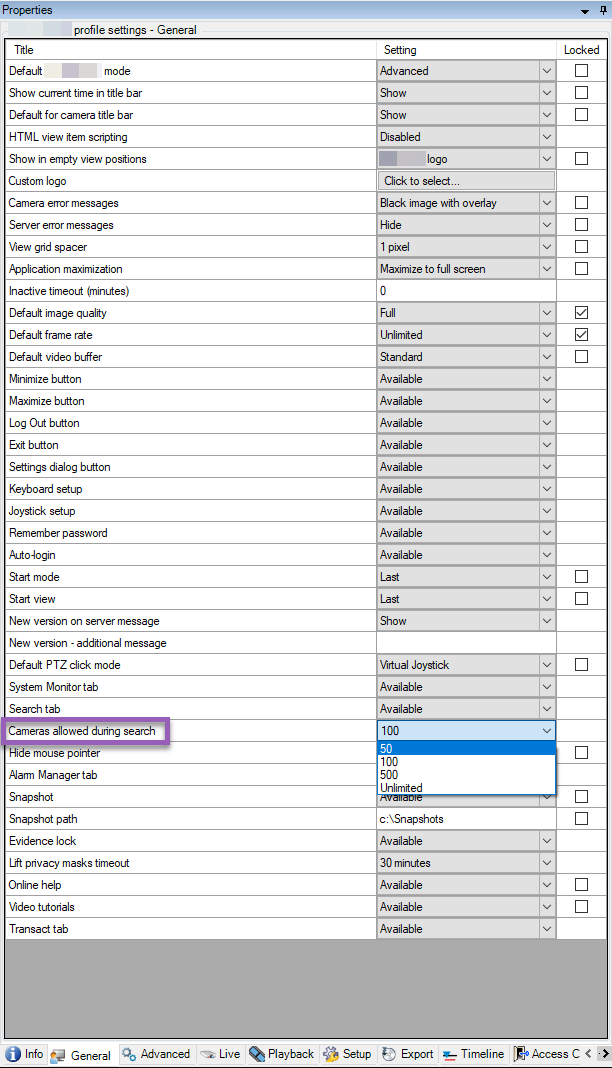Click the Live tab camera icon
612x1068 pixels.
[207, 1054]
